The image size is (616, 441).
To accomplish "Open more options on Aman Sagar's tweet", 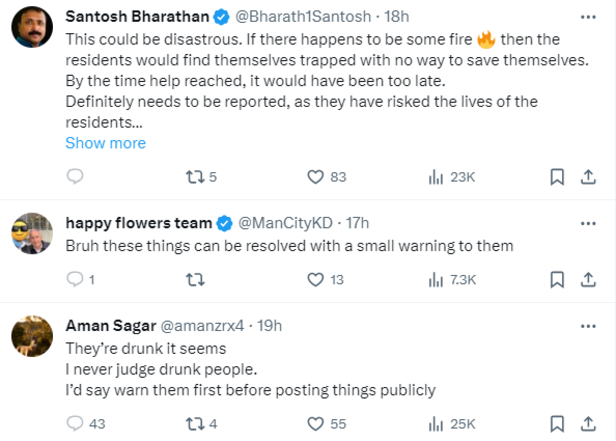I will coord(588,325).
